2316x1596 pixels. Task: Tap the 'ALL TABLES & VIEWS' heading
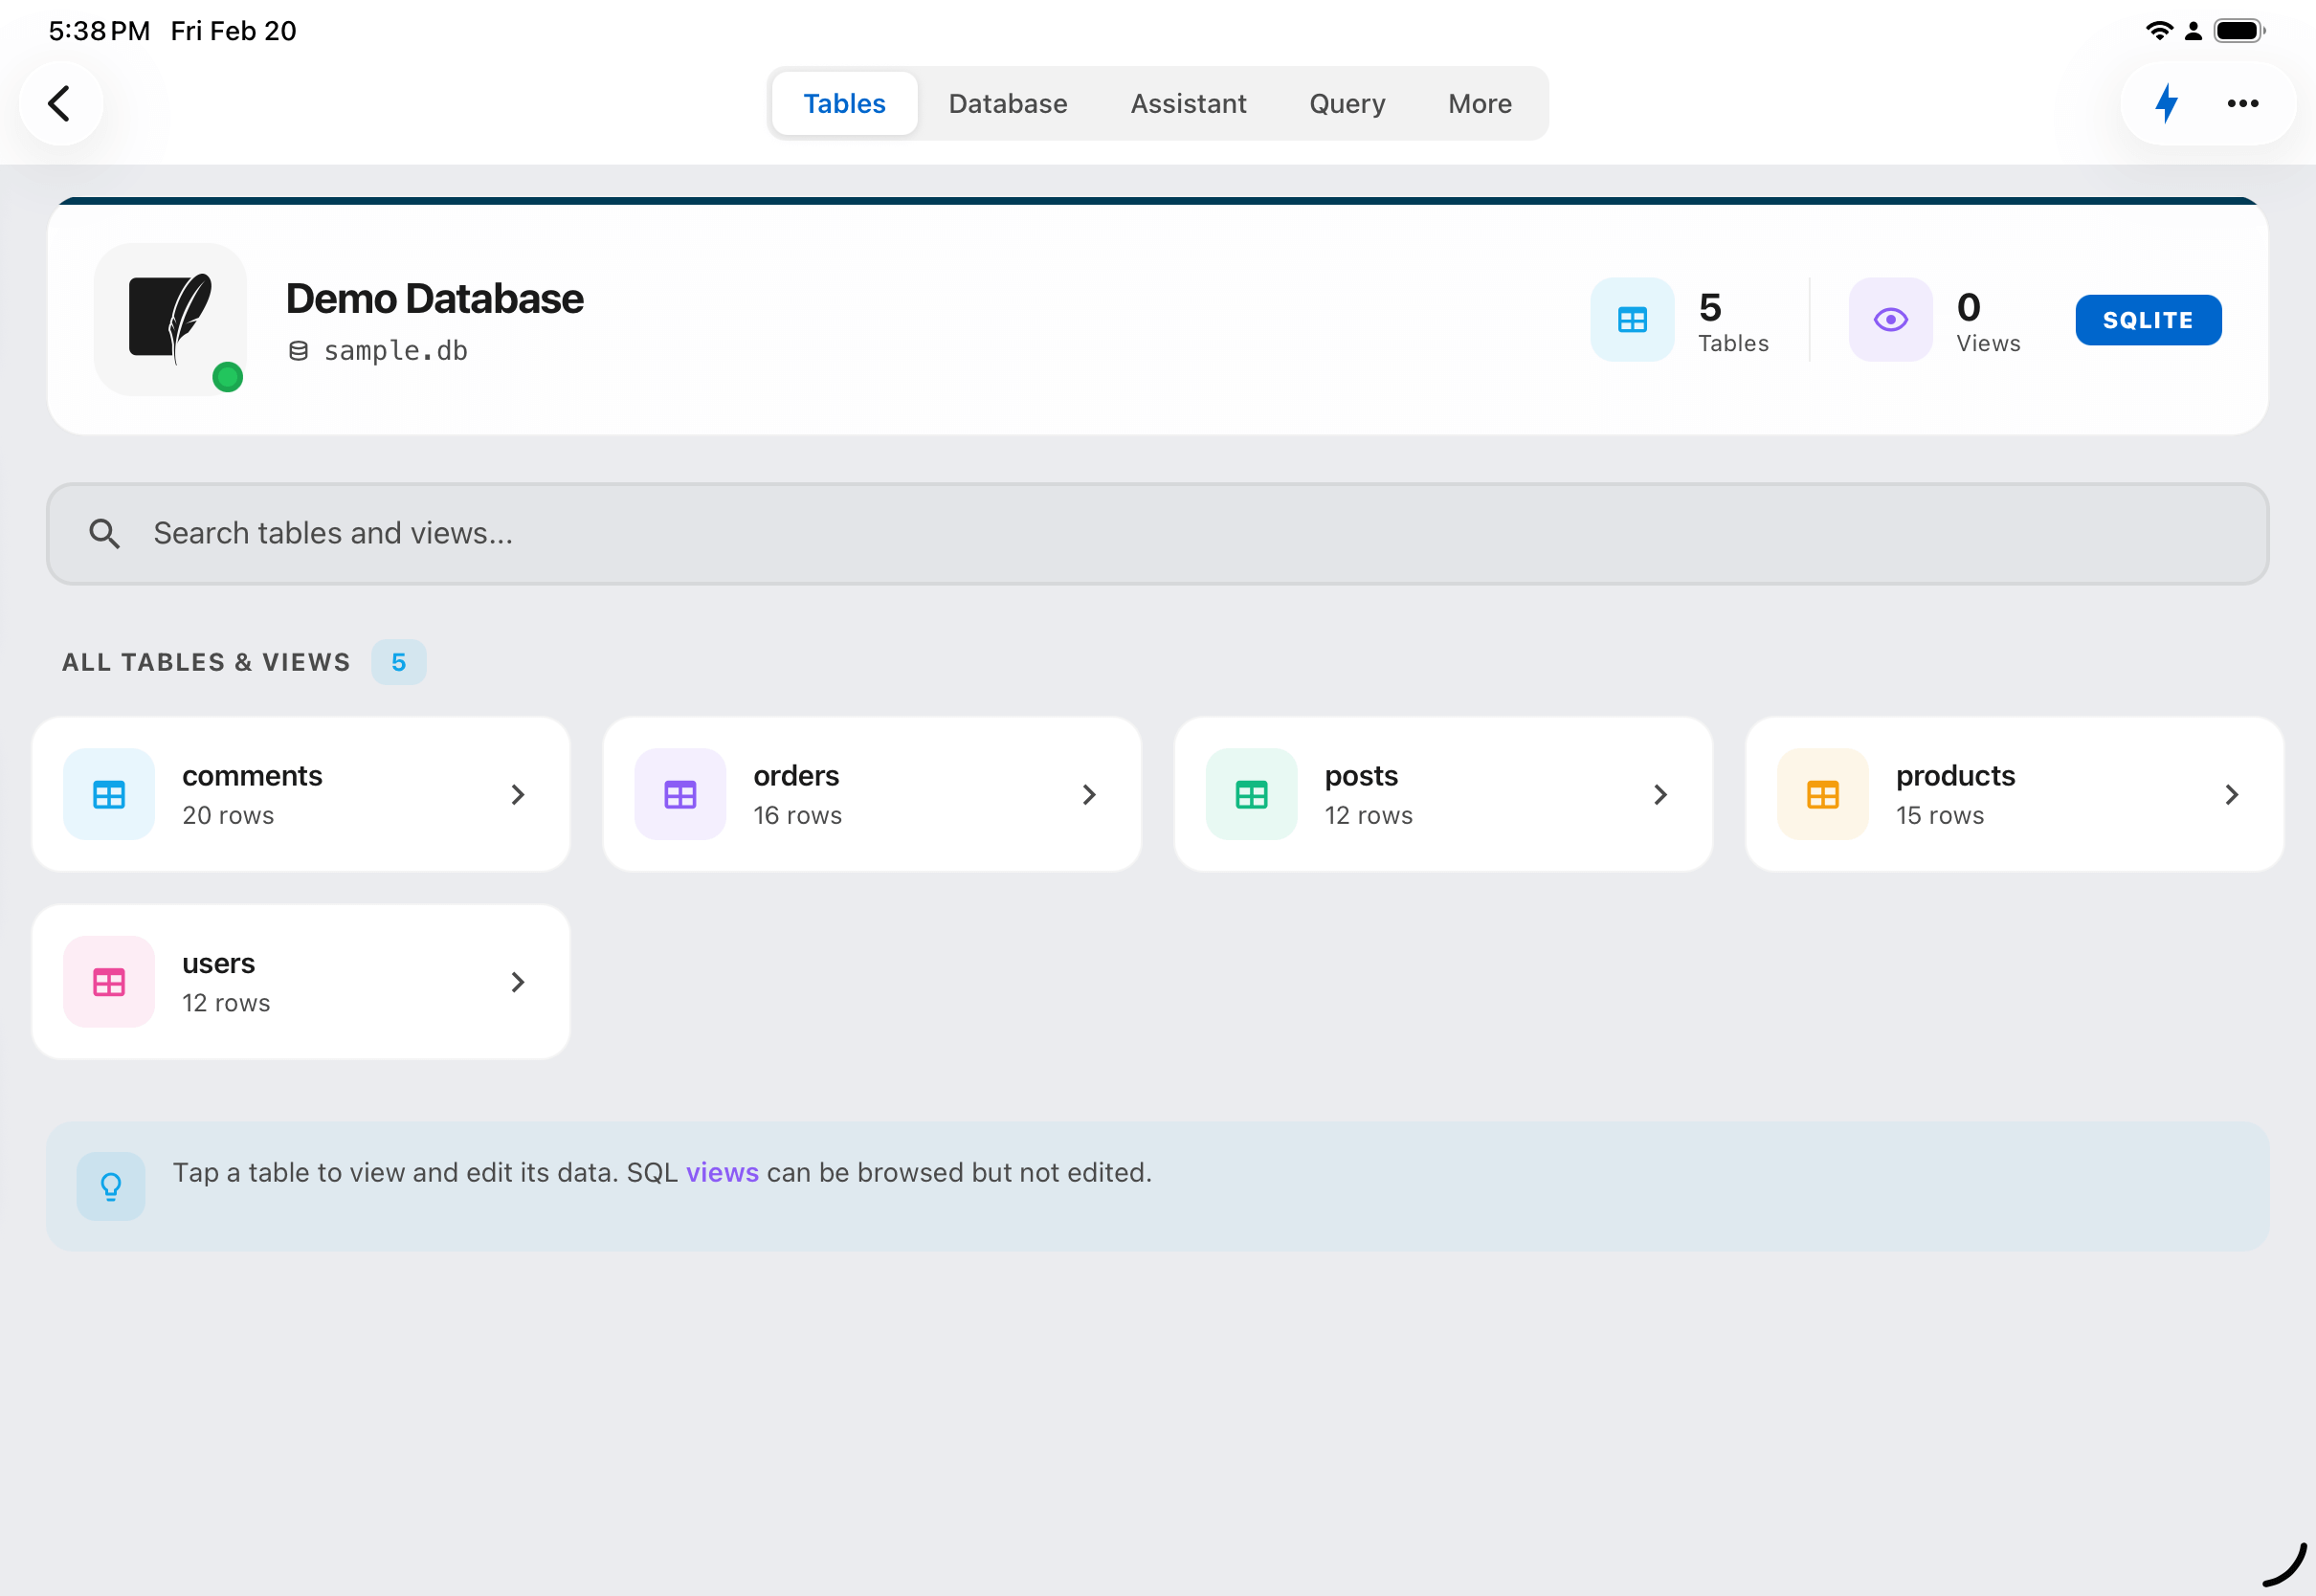click(x=206, y=662)
